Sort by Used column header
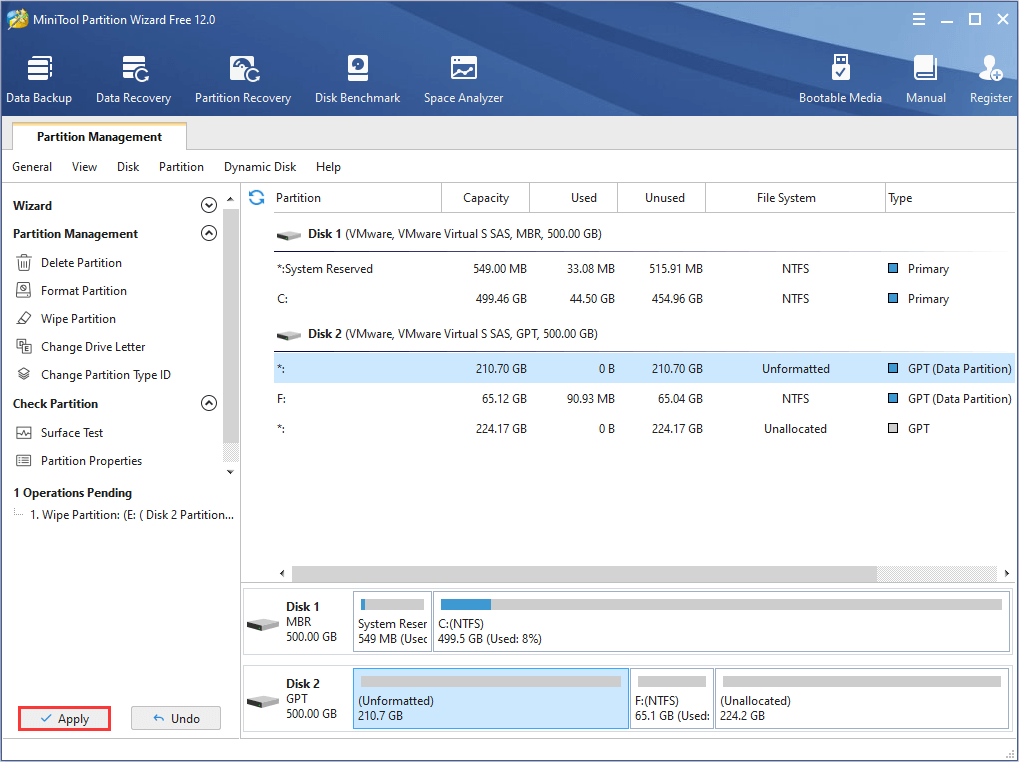This screenshot has height=762, width=1019. (574, 197)
